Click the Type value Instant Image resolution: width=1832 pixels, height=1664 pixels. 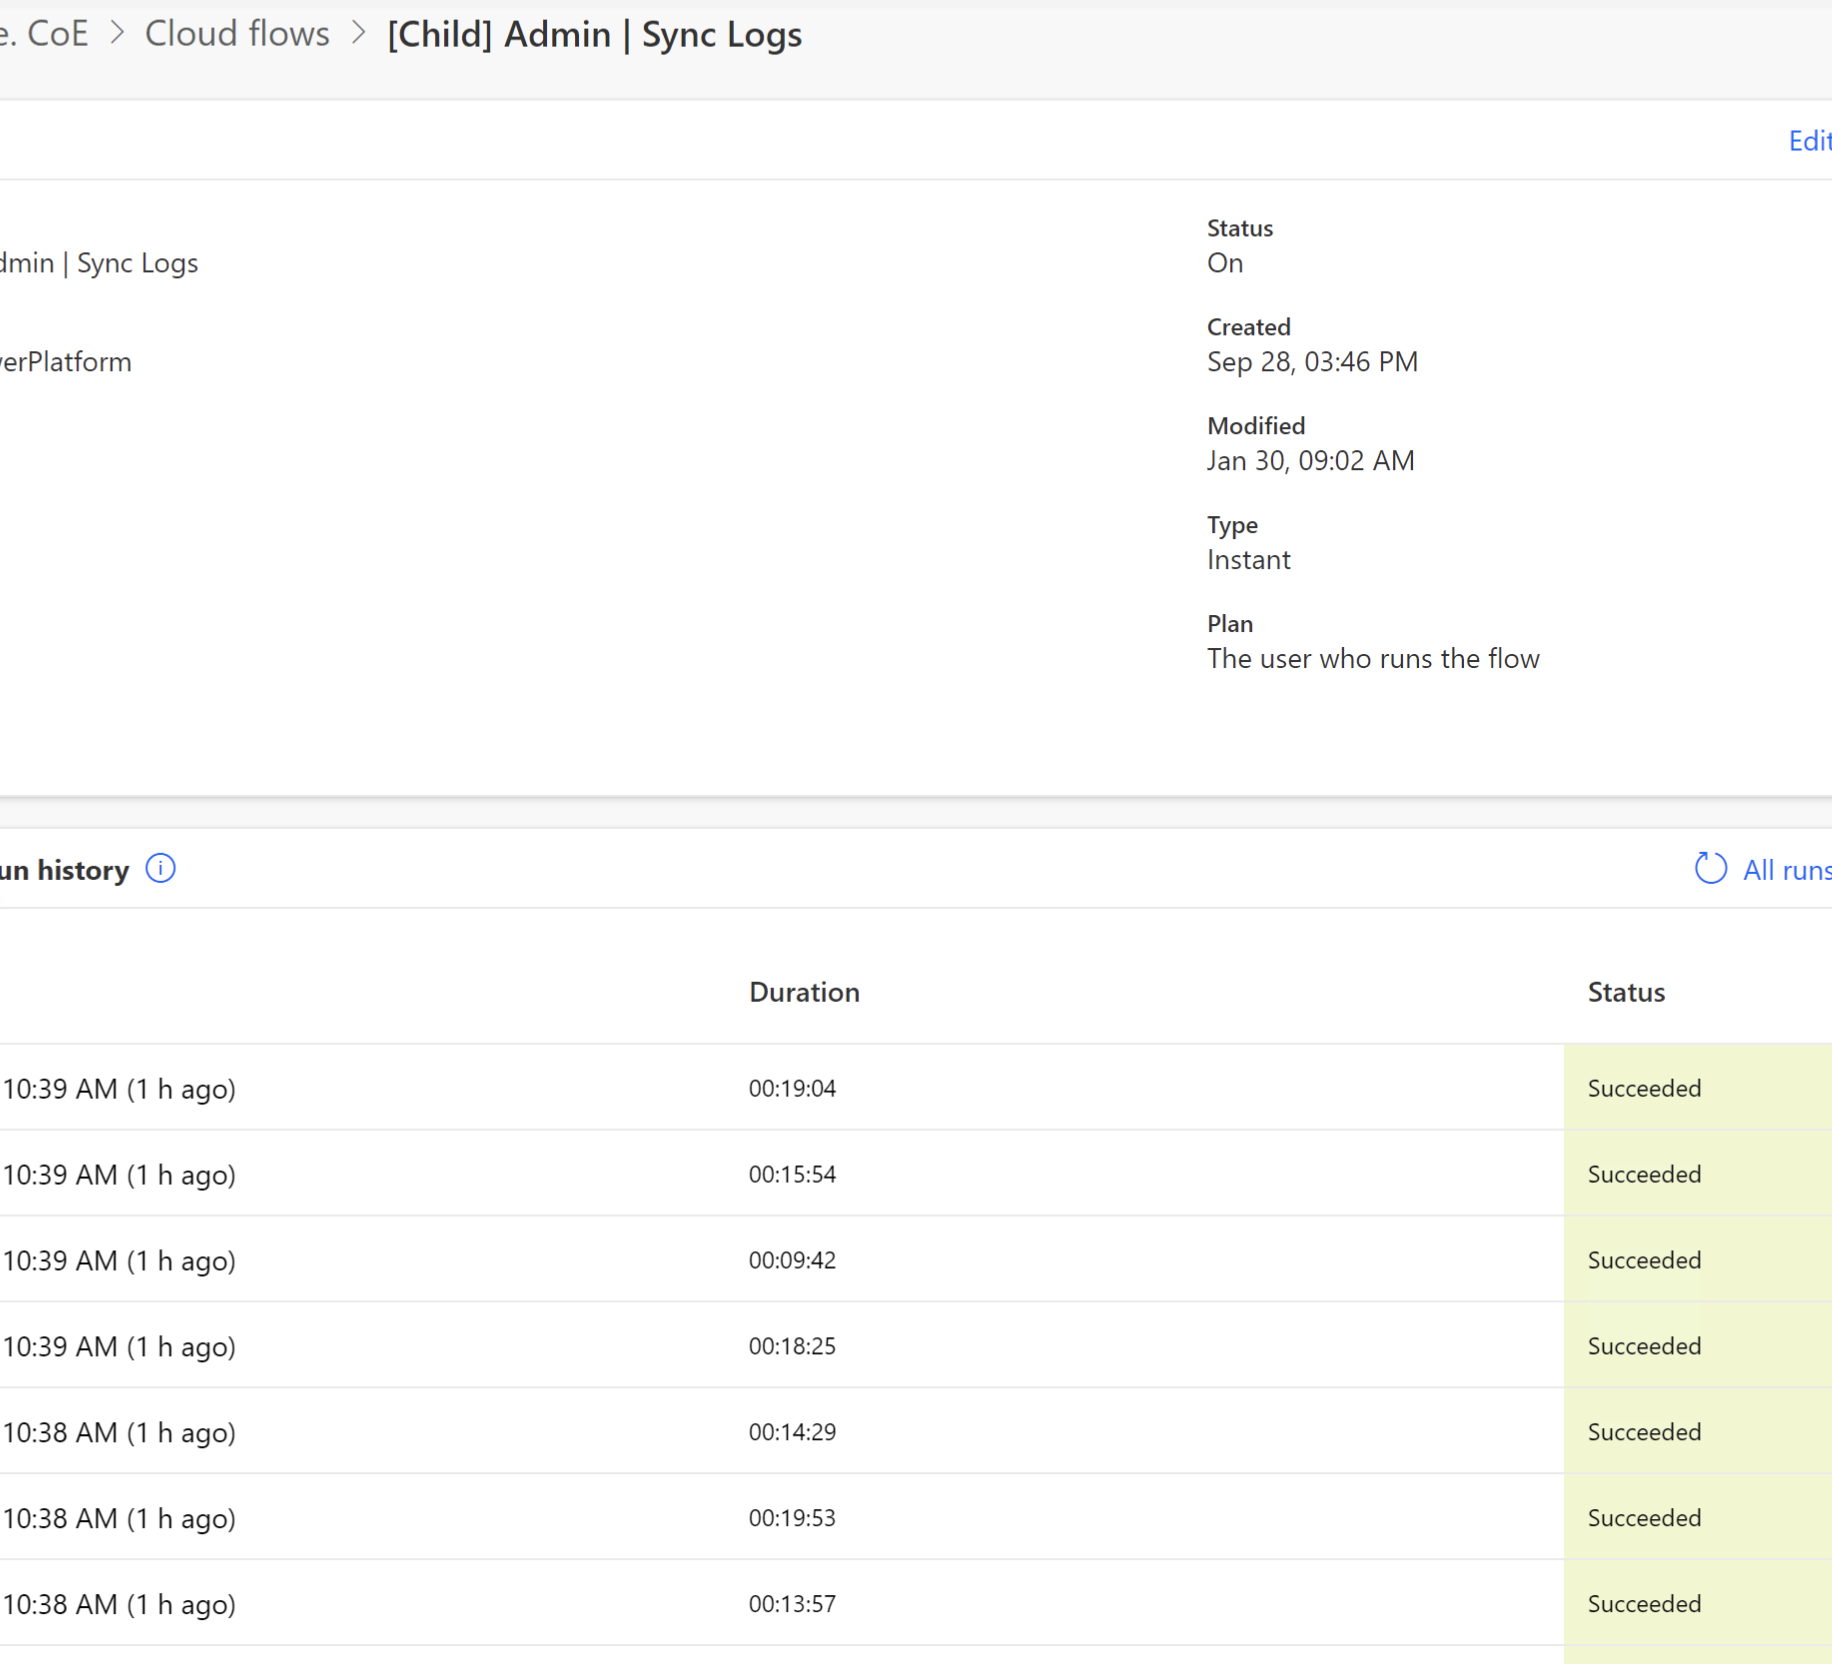click(1248, 559)
